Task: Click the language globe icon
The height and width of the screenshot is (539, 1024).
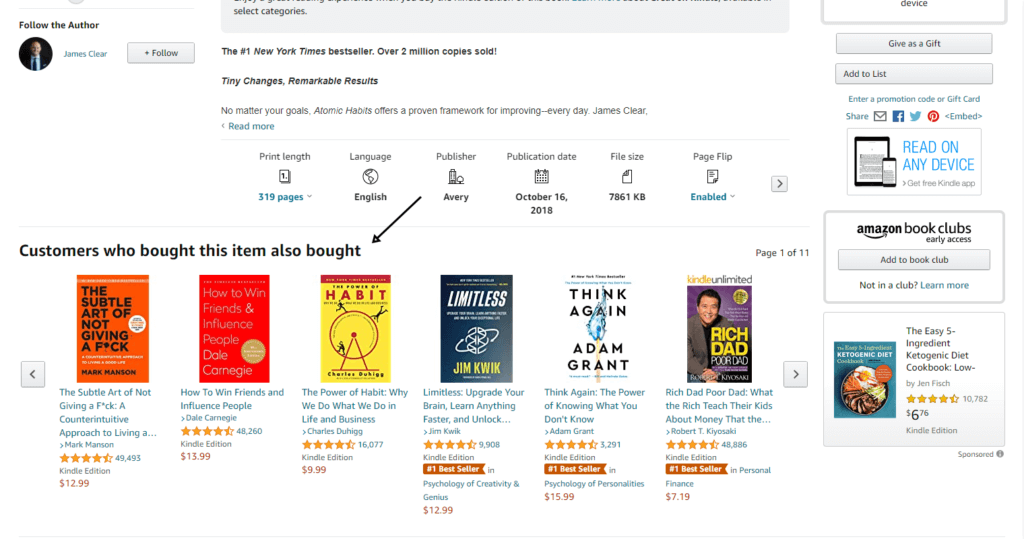Action: pyautogui.click(x=370, y=177)
